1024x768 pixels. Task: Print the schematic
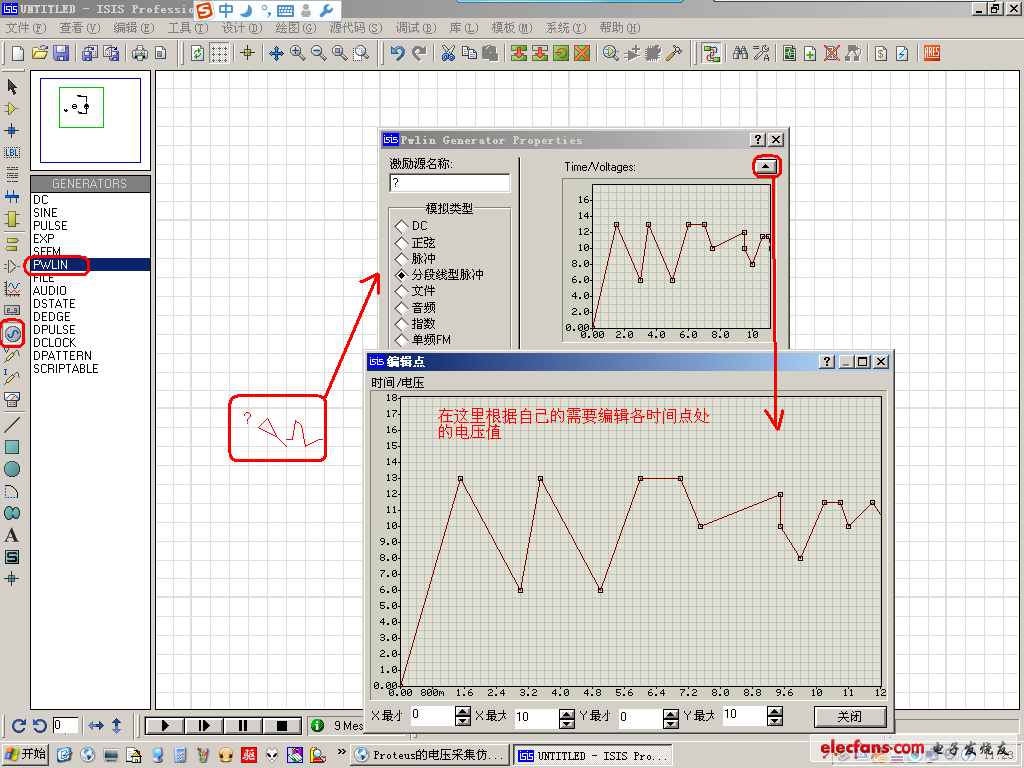140,53
